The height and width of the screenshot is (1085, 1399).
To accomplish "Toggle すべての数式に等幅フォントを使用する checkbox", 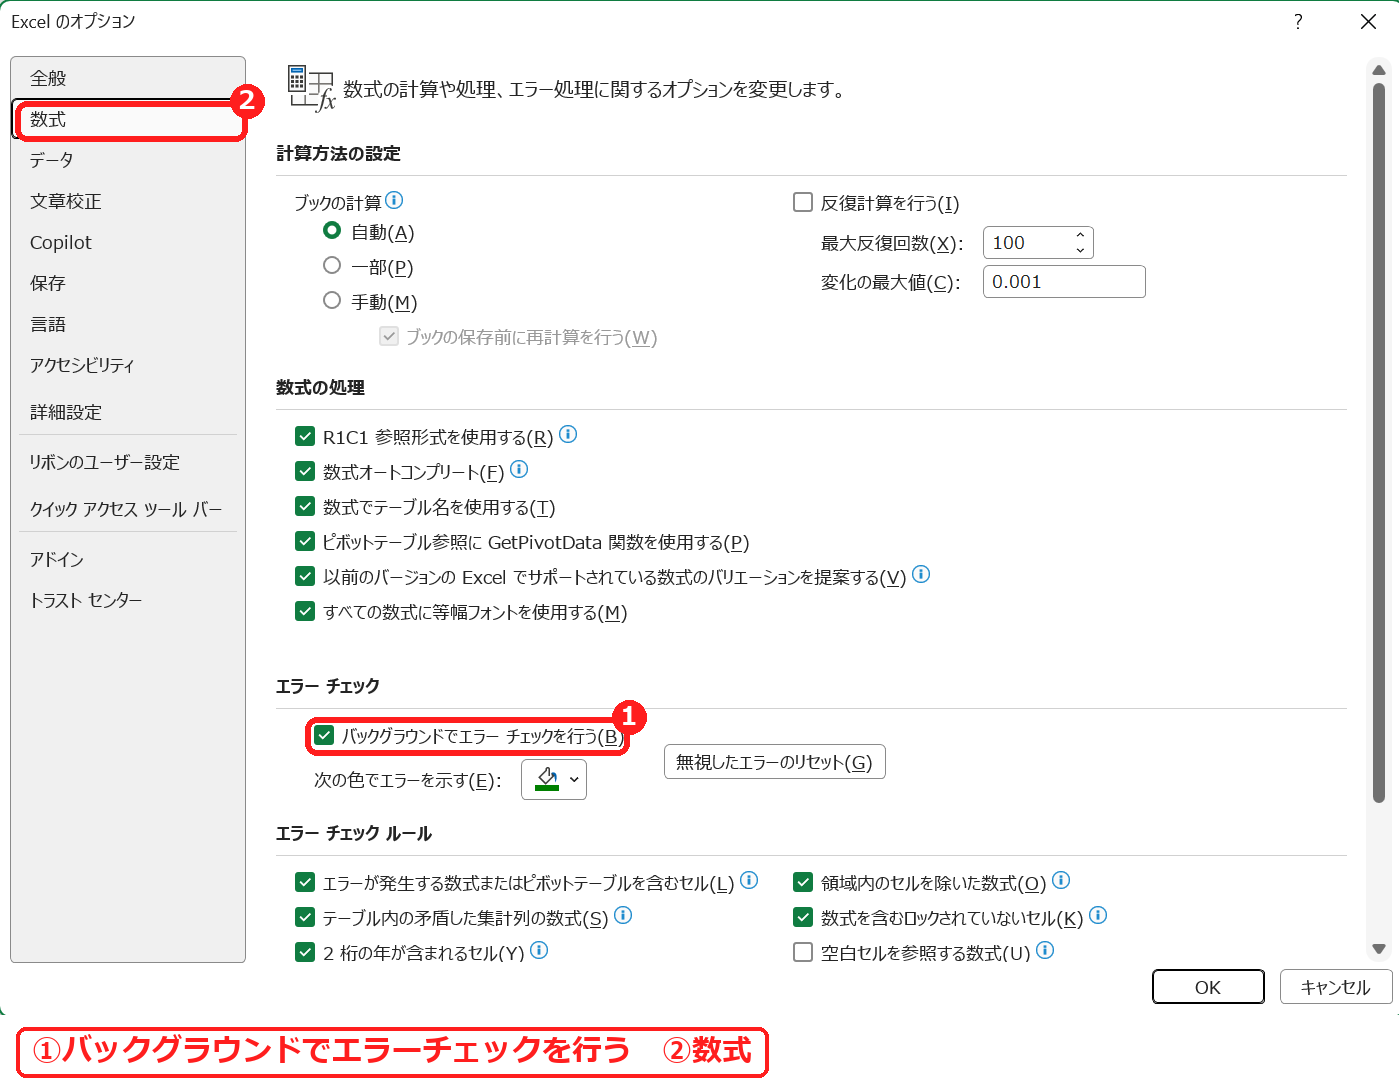I will click(x=306, y=612).
